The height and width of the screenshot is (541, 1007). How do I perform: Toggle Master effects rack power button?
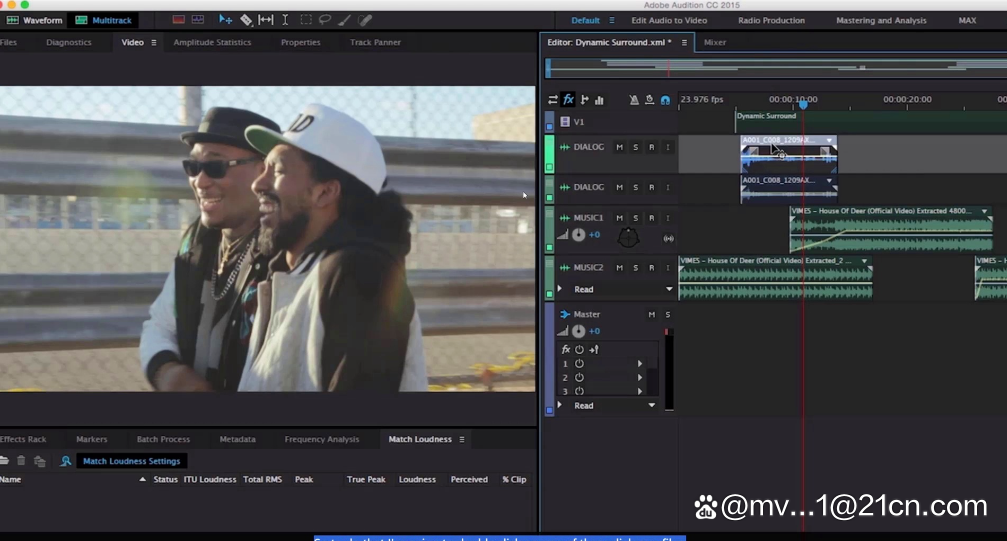pyautogui.click(x=579, y=350)
